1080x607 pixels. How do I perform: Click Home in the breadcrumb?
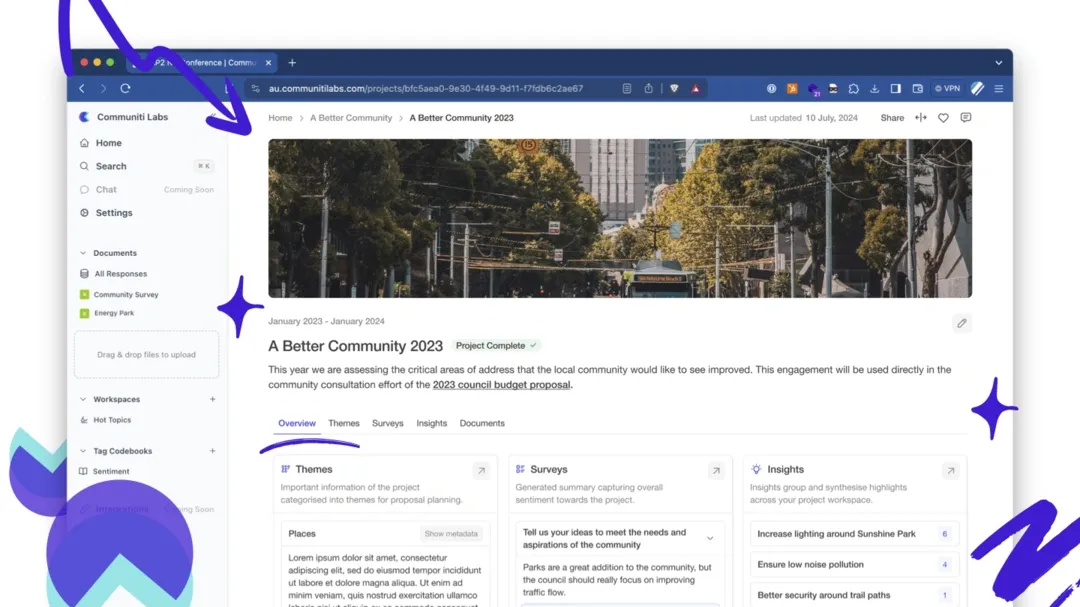point(280,118)
